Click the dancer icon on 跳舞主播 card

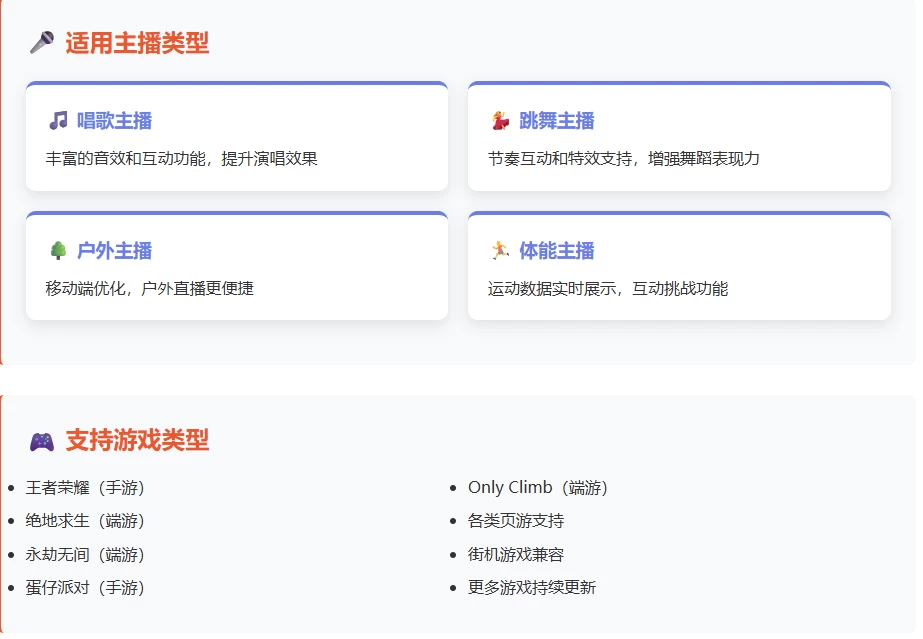[496, 120]
